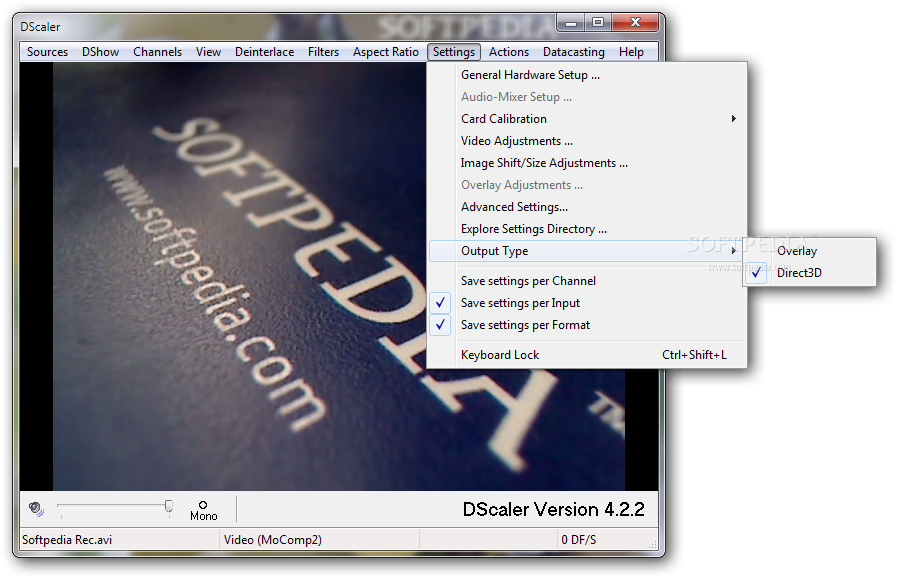Choose General Hardware Setup
Viewport: 897px width, 578px height.
click(587, 75)
